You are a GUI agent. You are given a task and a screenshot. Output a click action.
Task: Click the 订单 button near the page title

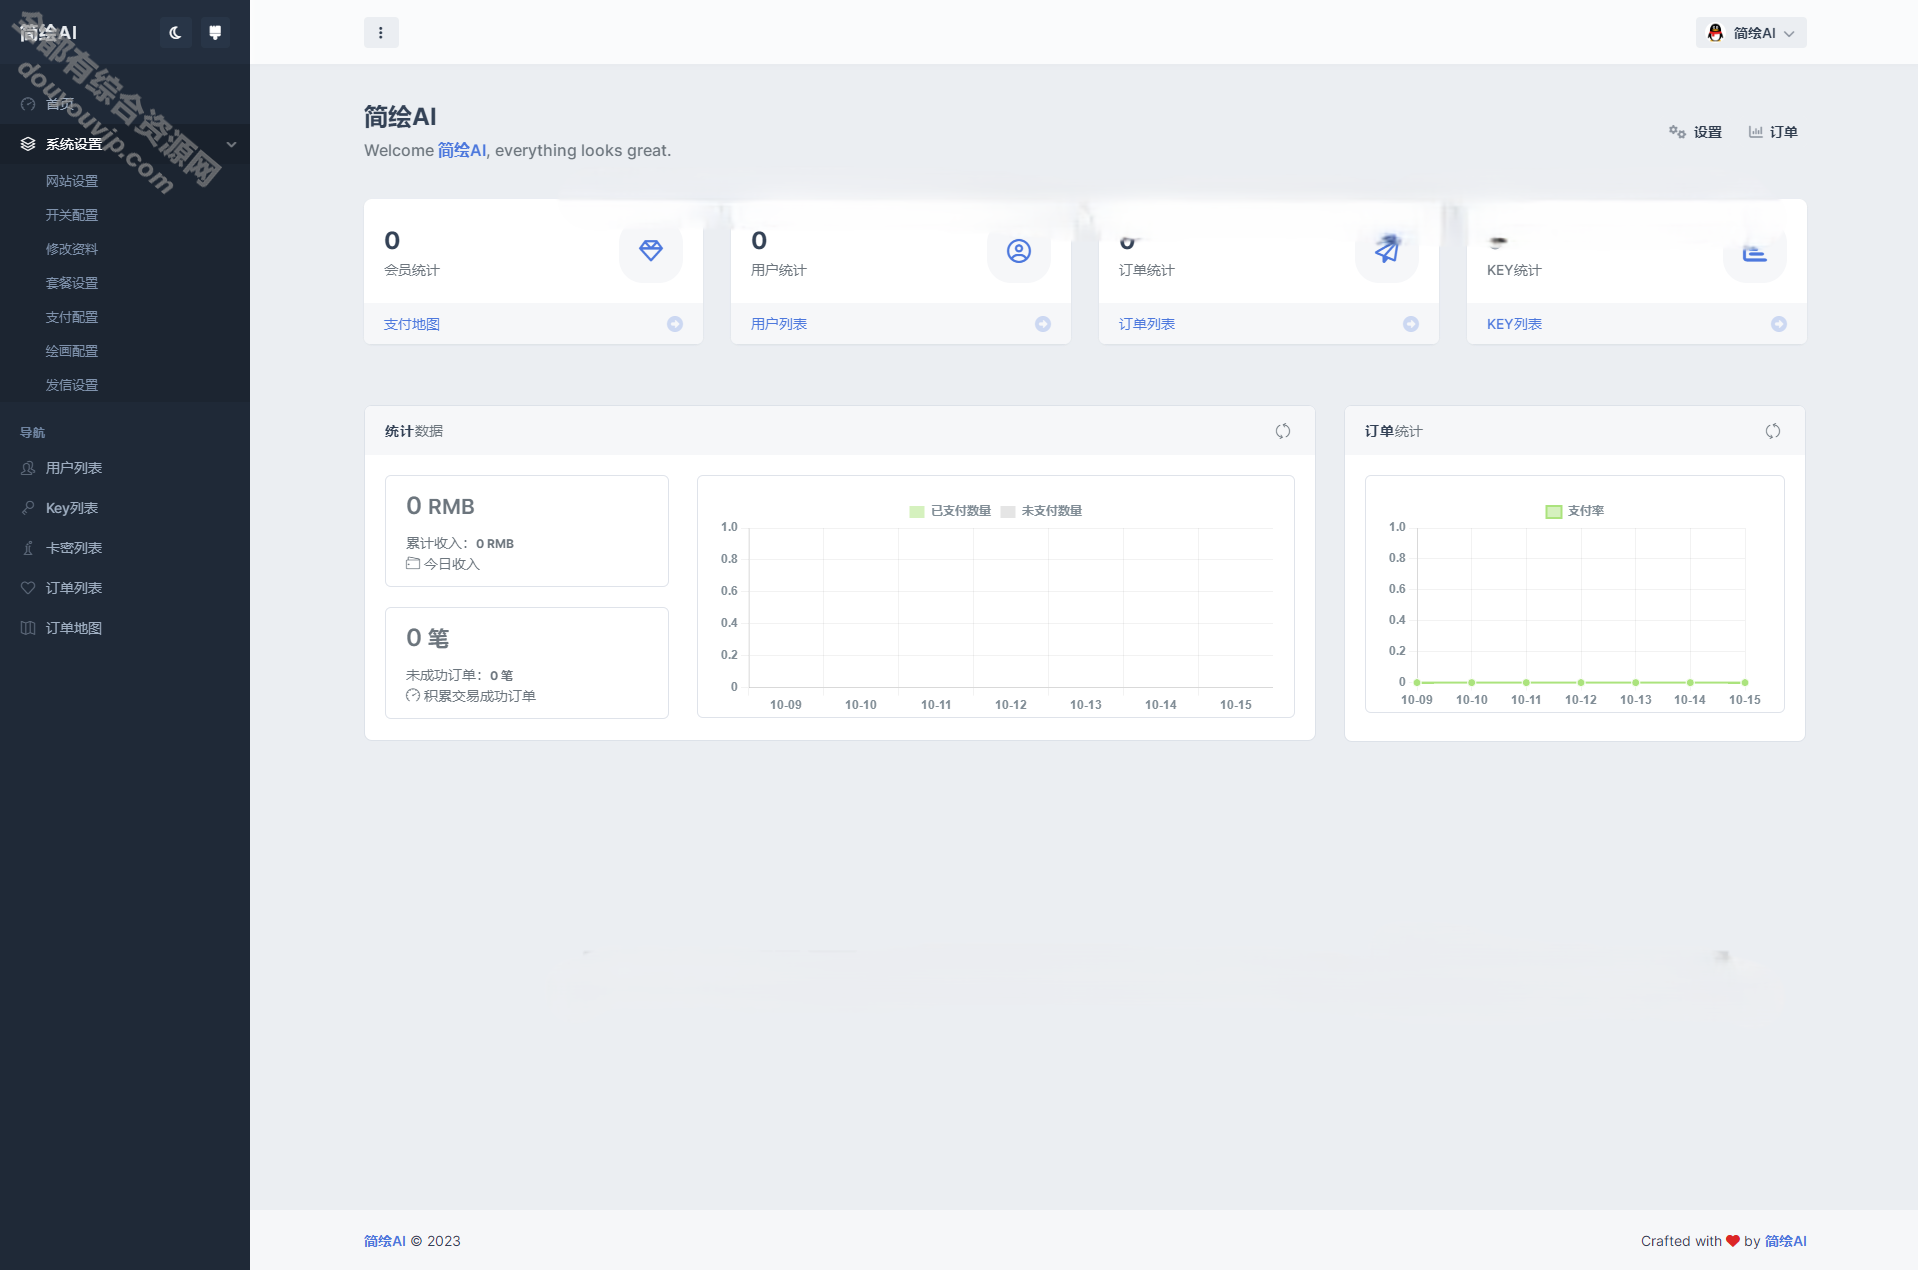click(x=1773, y=132)
